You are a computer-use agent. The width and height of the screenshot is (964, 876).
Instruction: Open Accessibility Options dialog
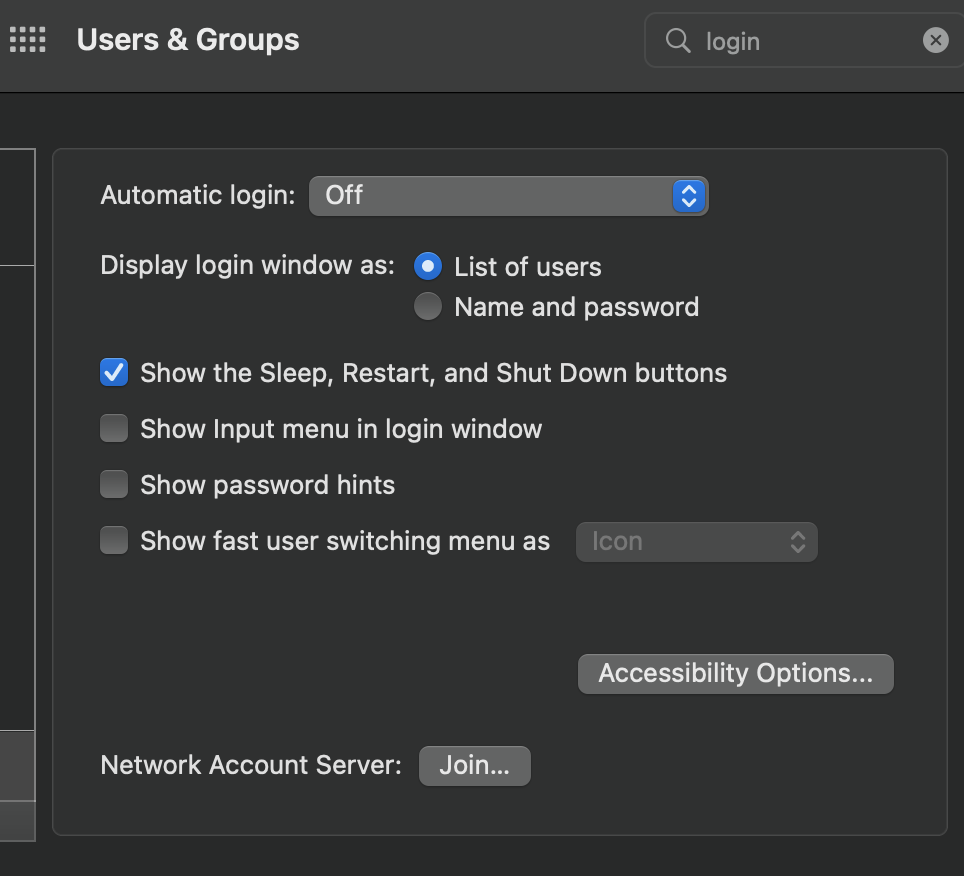pos(735,673)
